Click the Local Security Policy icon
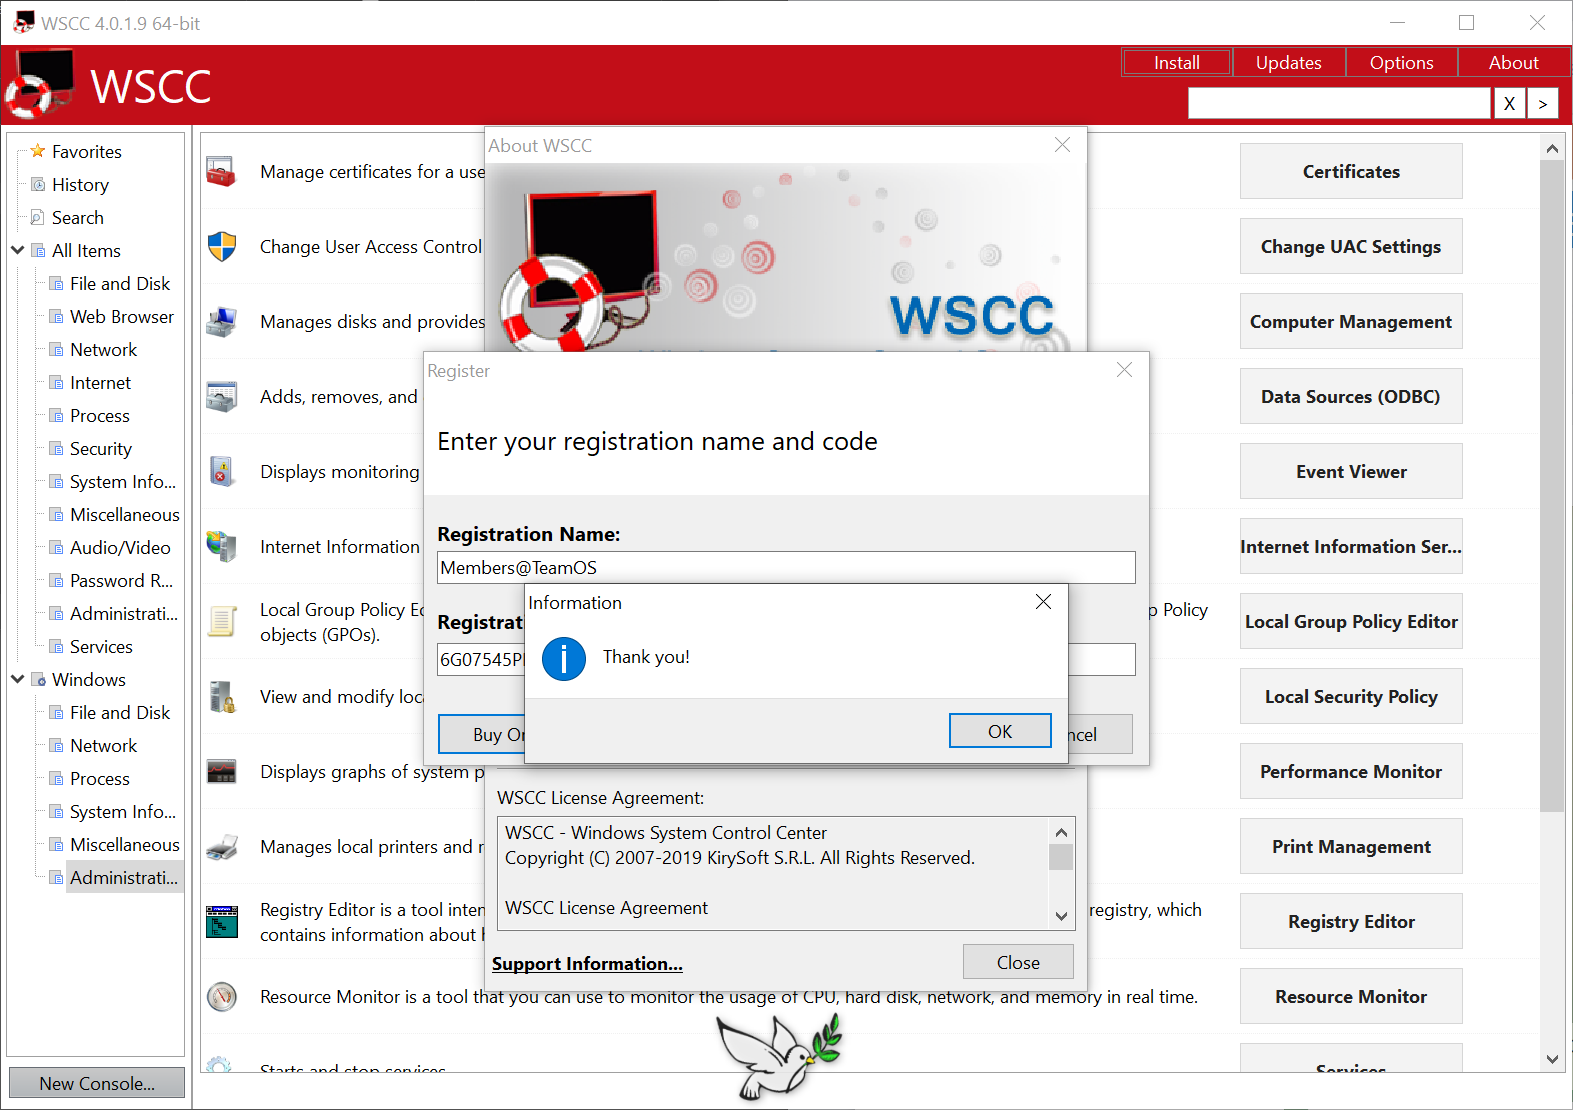Viewport: 1573px width, 1110px height. click(221, 697)
